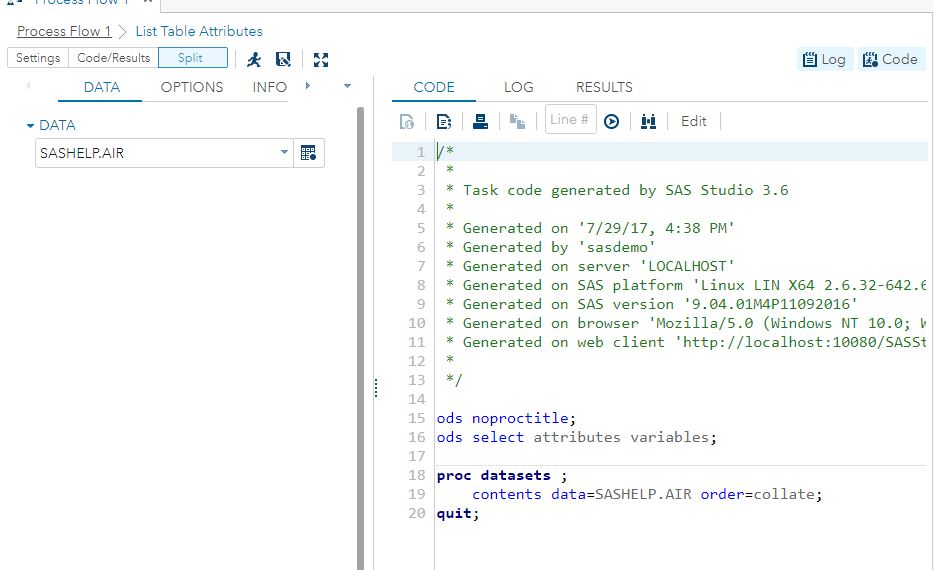Click the SAS version comment line
The width and height of the screenshot is (934, 570).
point(652,304)
